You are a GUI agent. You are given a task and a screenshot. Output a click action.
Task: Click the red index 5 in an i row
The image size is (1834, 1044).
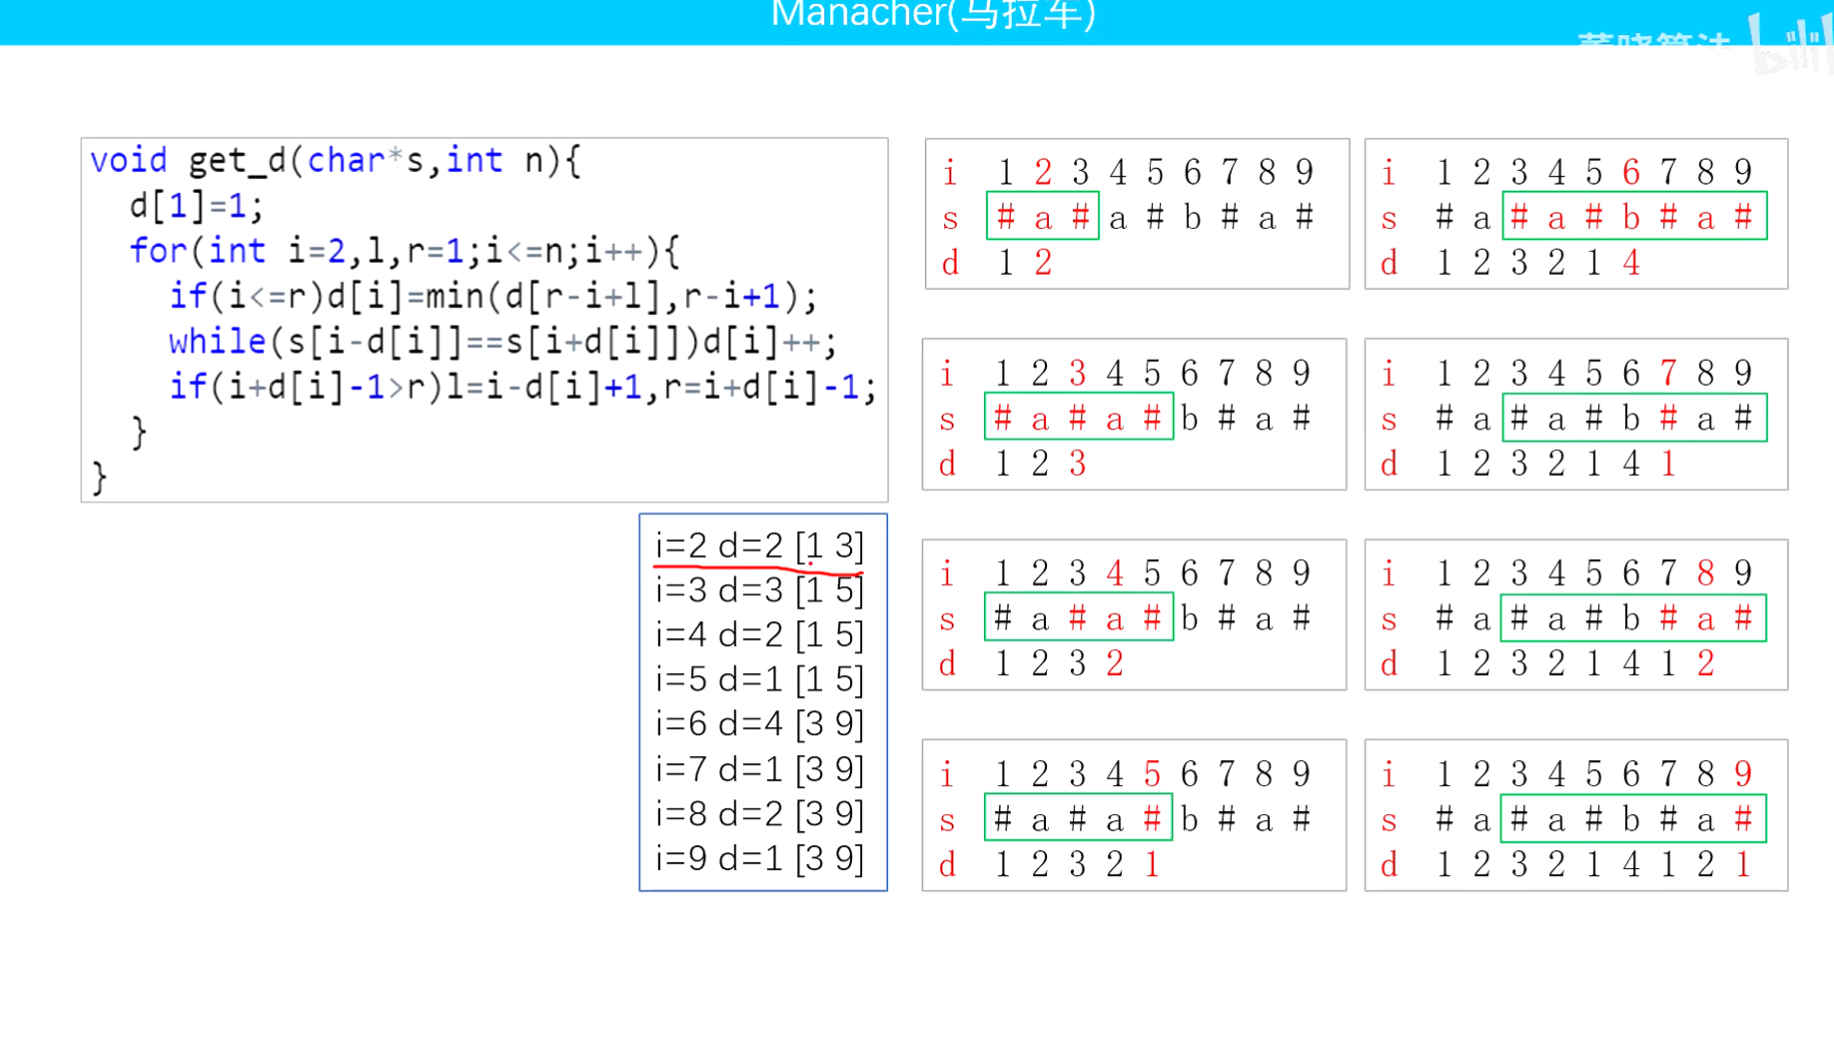(1152, 774)
